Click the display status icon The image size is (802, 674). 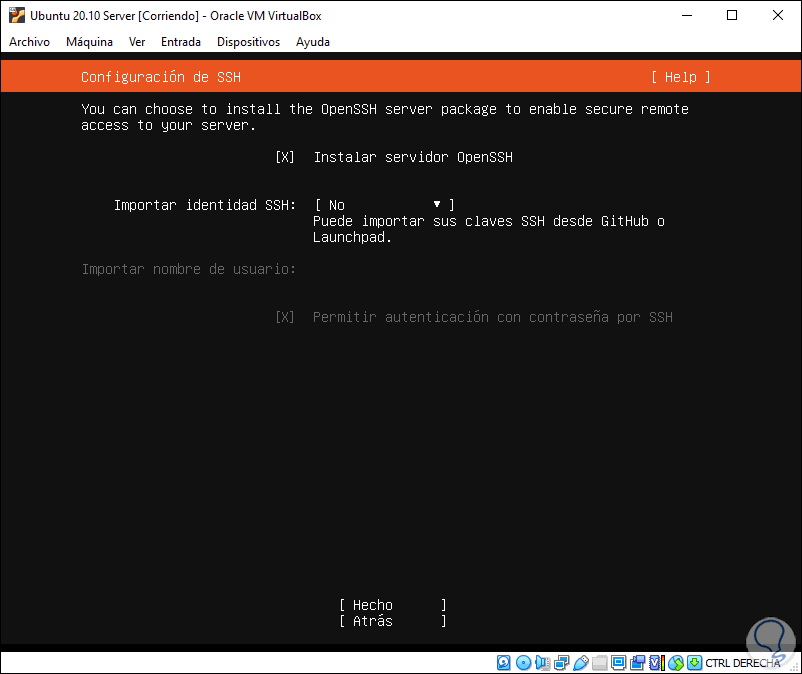point(618,663)
